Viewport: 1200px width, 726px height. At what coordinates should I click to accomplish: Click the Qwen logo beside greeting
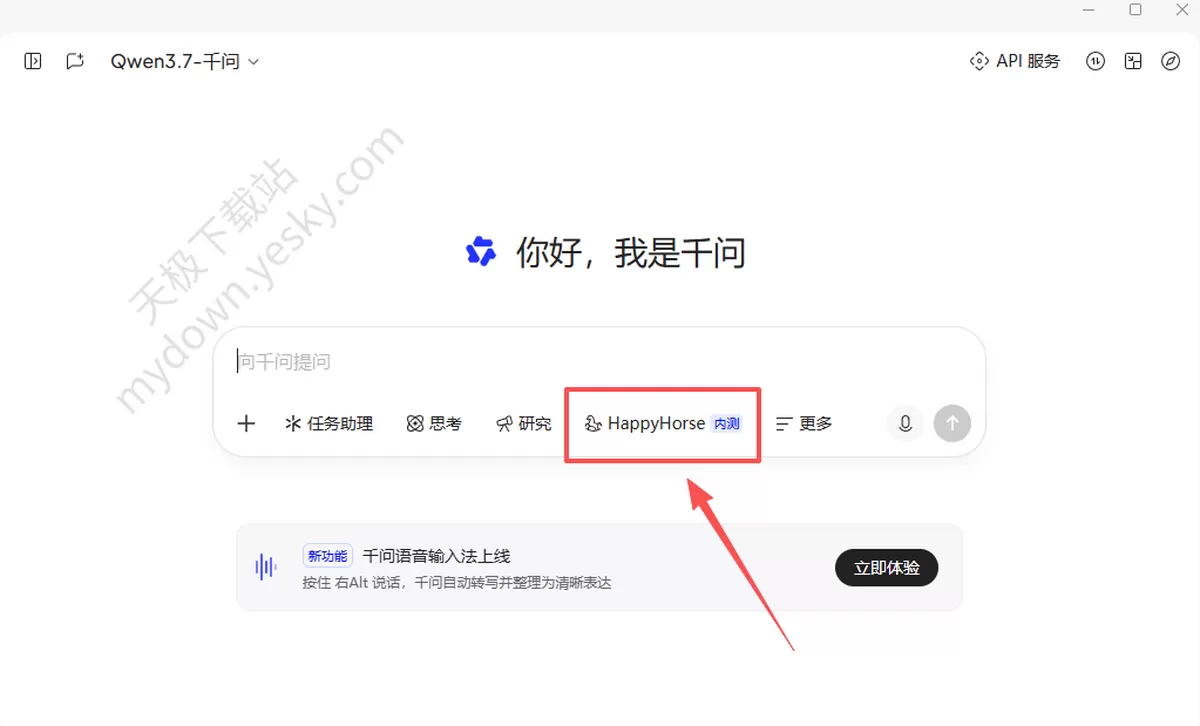481,252
